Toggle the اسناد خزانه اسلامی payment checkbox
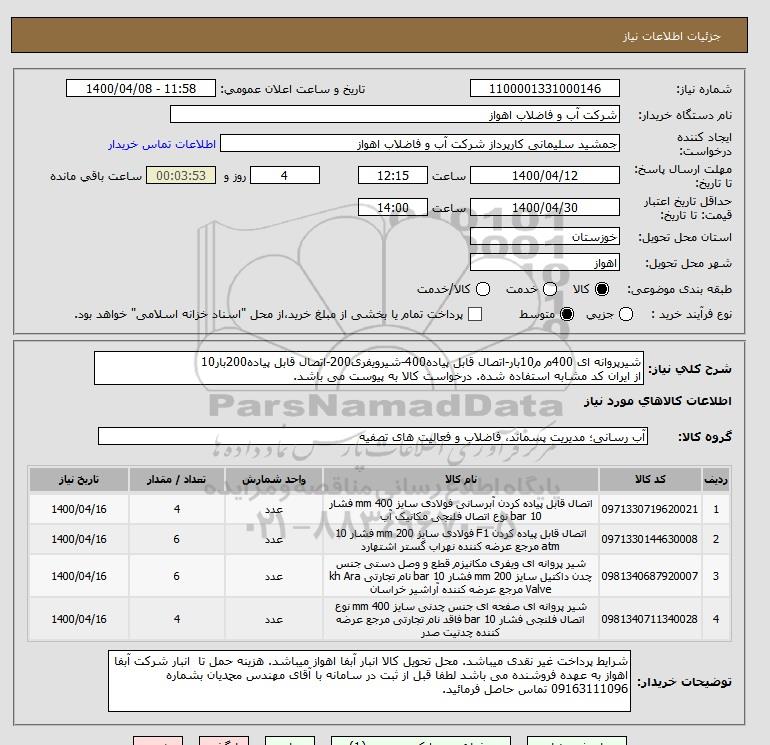 click(x=475, y=314)
